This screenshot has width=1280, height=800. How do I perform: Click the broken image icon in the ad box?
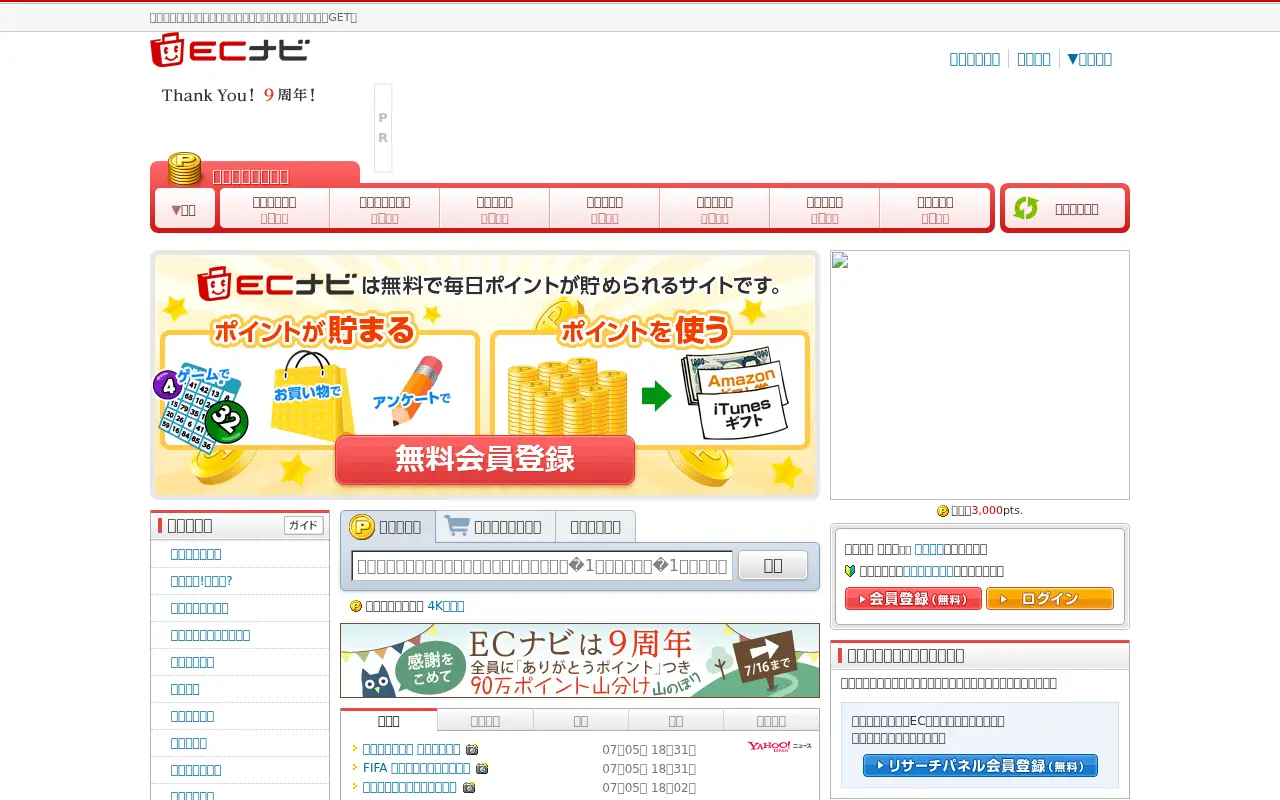click(840, 261)
